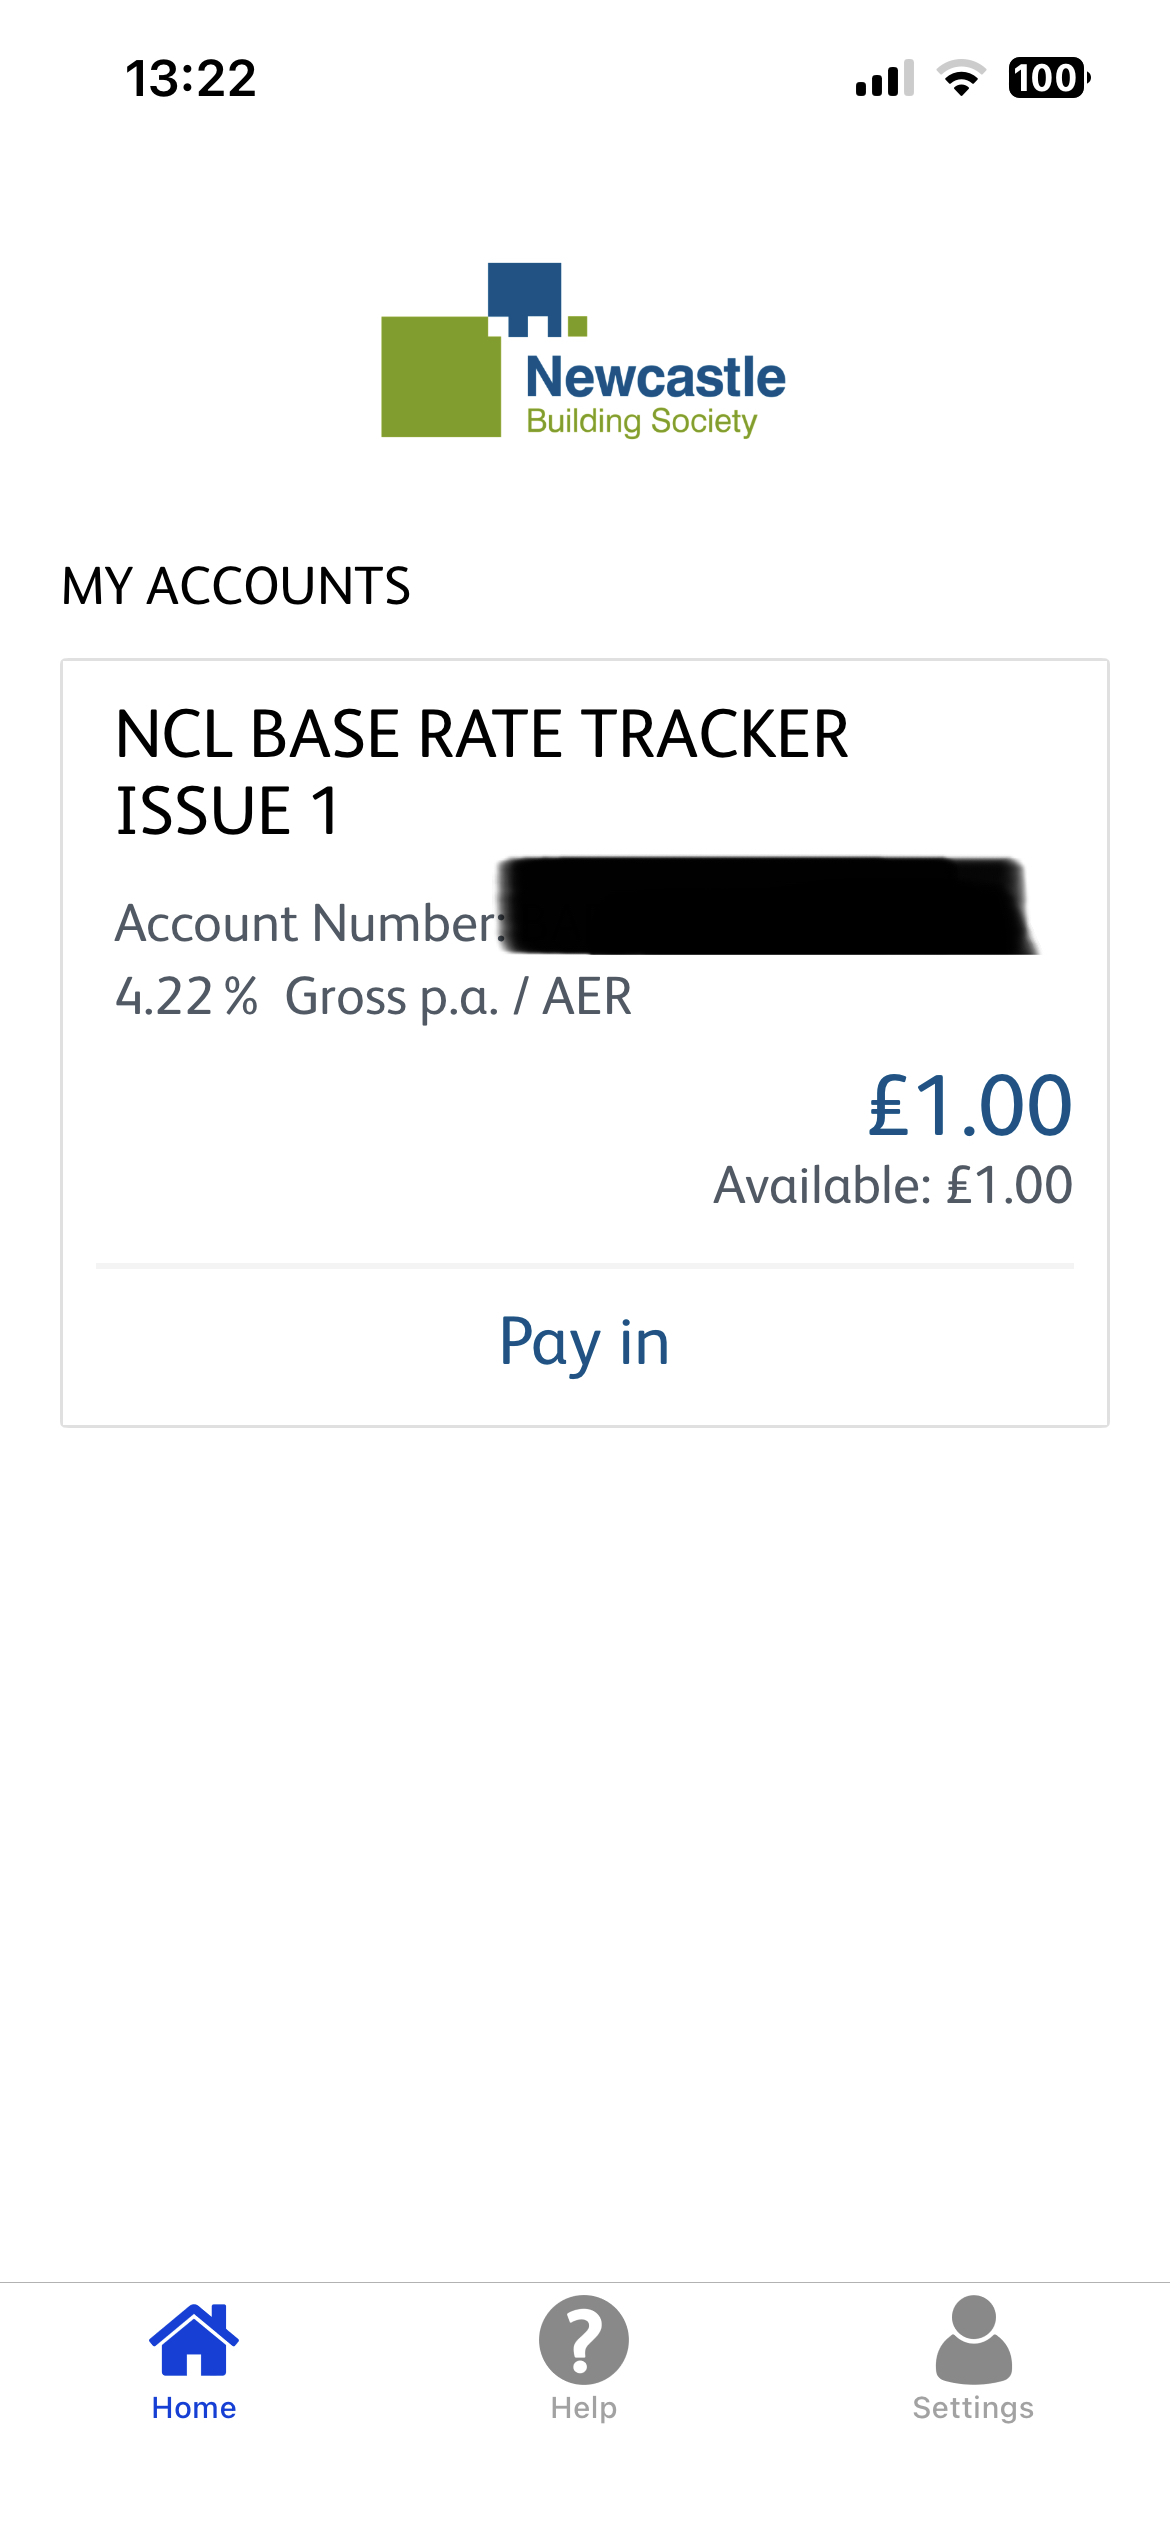
Task: Select the Home tab label
Action: 194,2408
